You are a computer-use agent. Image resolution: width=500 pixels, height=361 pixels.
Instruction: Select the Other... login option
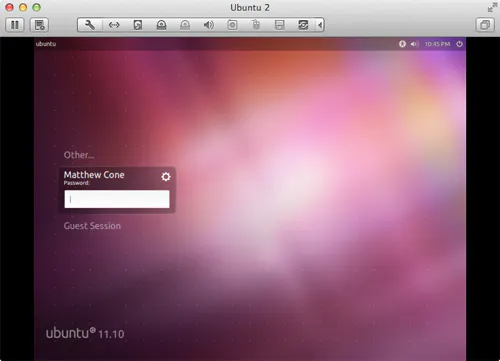pos(79,155)
